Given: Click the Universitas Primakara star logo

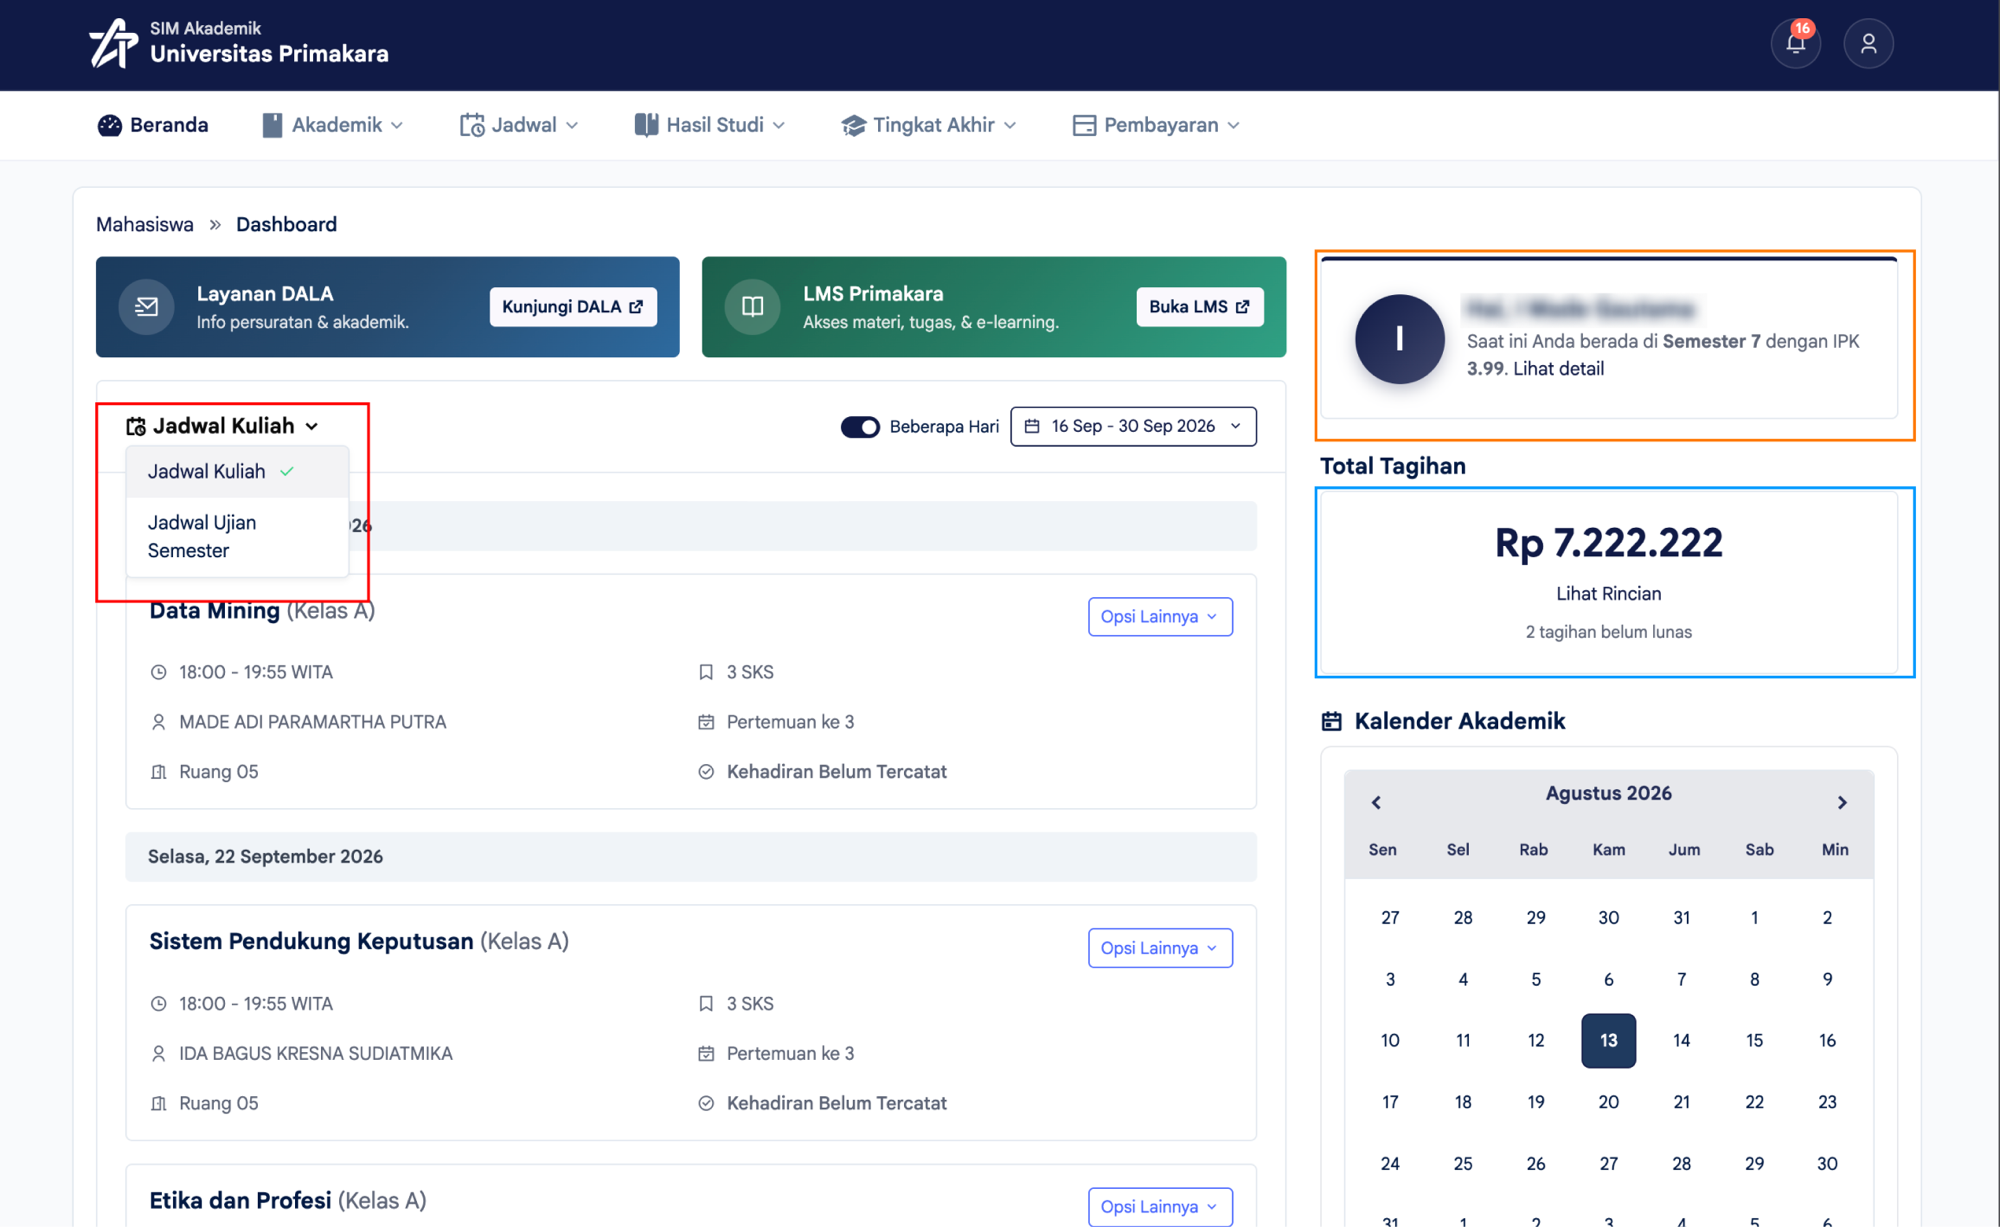Looking at the screenshot, I should click(x=114, y=43).
